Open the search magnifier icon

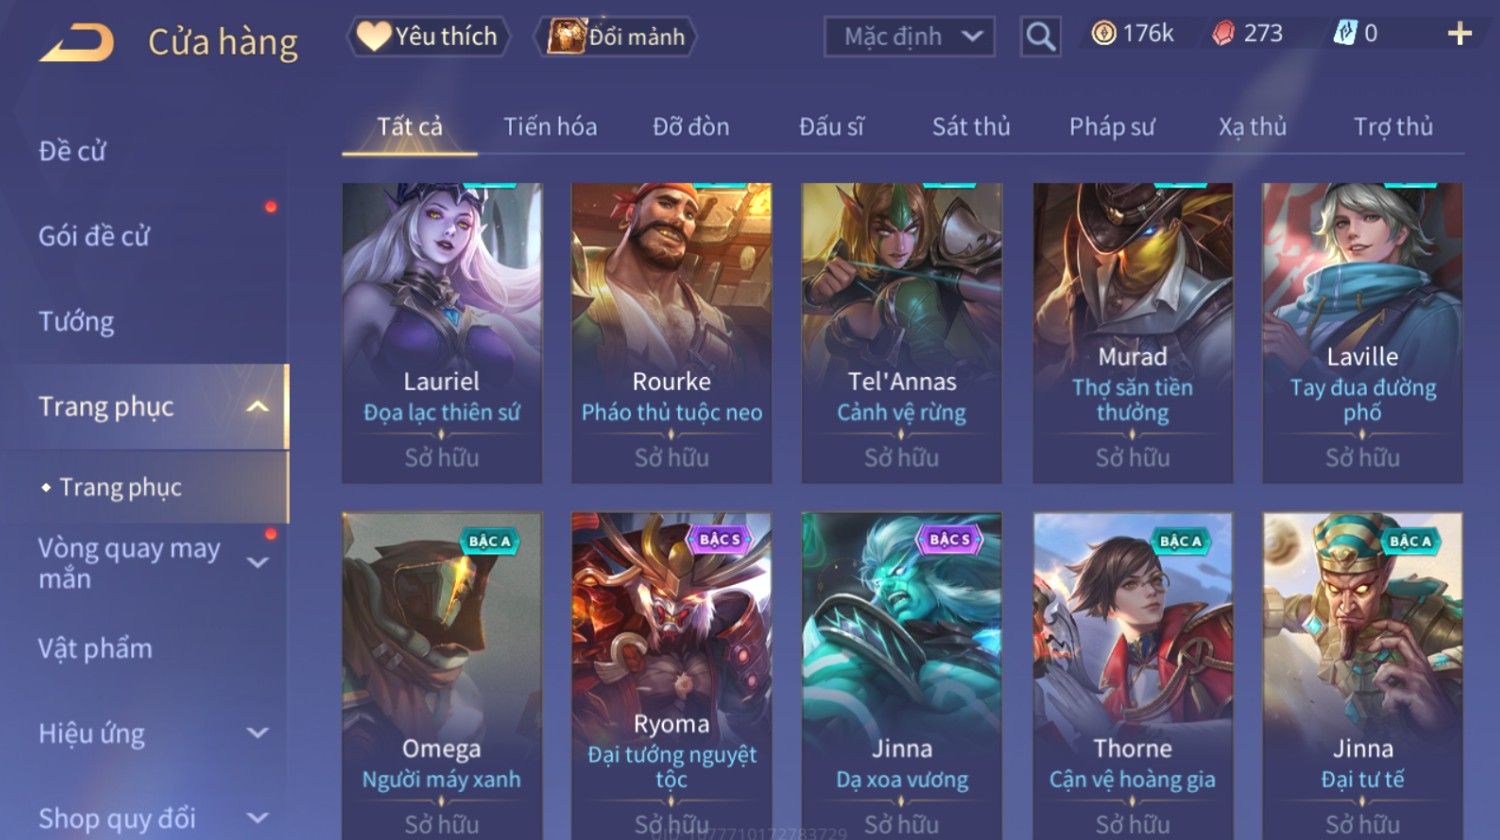[x=1040, y=37]
